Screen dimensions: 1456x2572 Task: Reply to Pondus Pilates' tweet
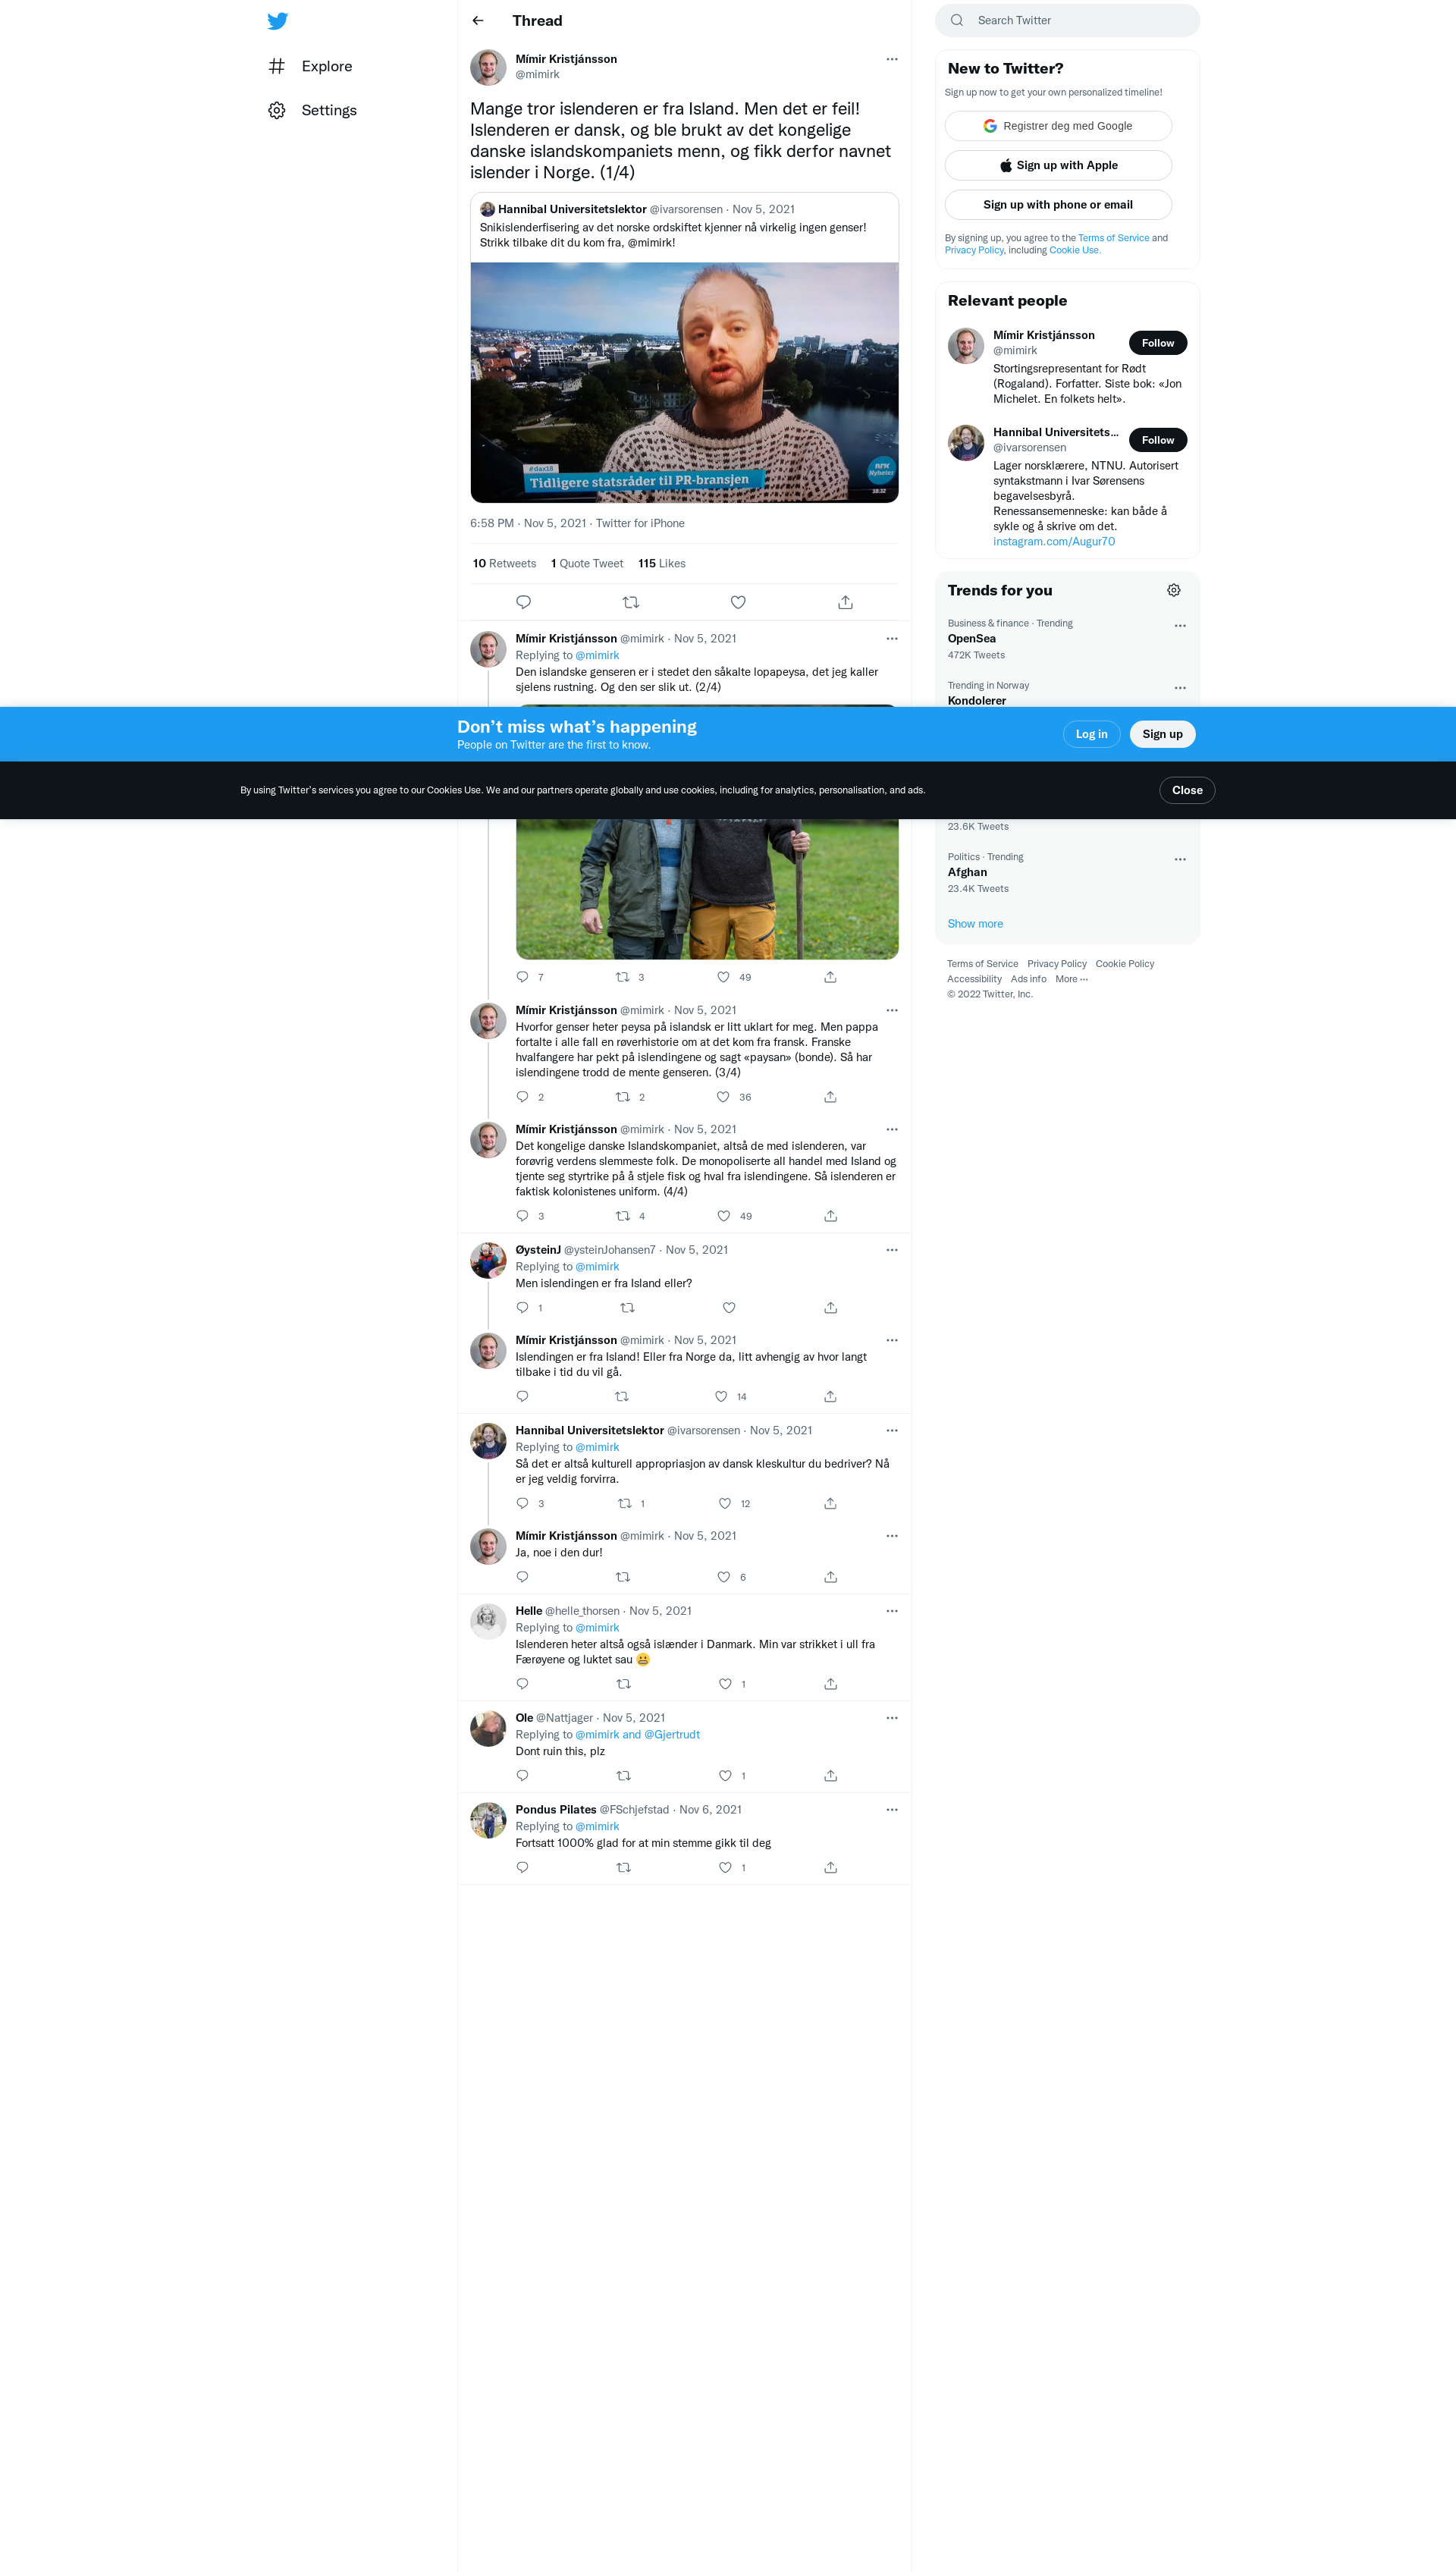pyautogui.click(x=522, y=1868)
